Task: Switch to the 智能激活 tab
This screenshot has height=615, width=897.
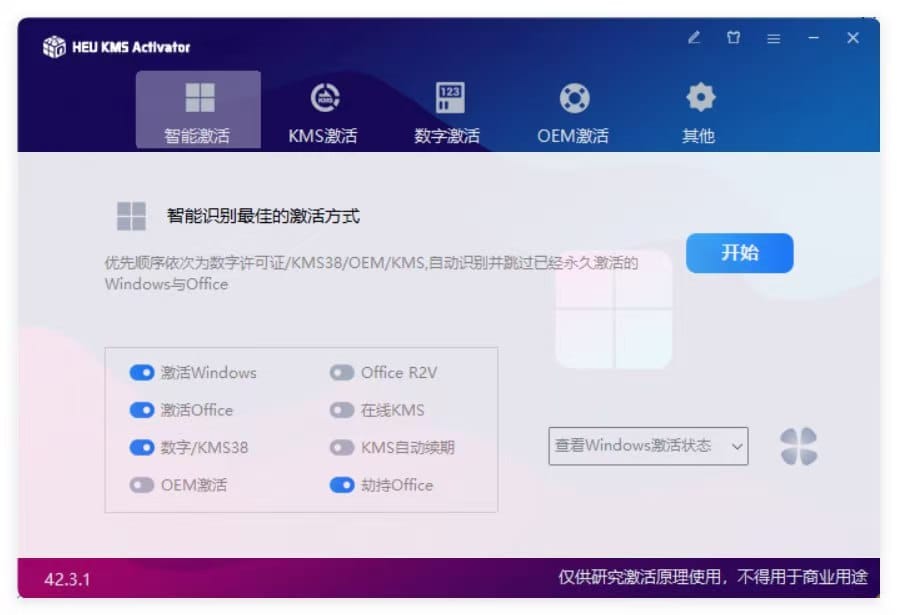Action: pyautogui.click(x=198, y=110)
